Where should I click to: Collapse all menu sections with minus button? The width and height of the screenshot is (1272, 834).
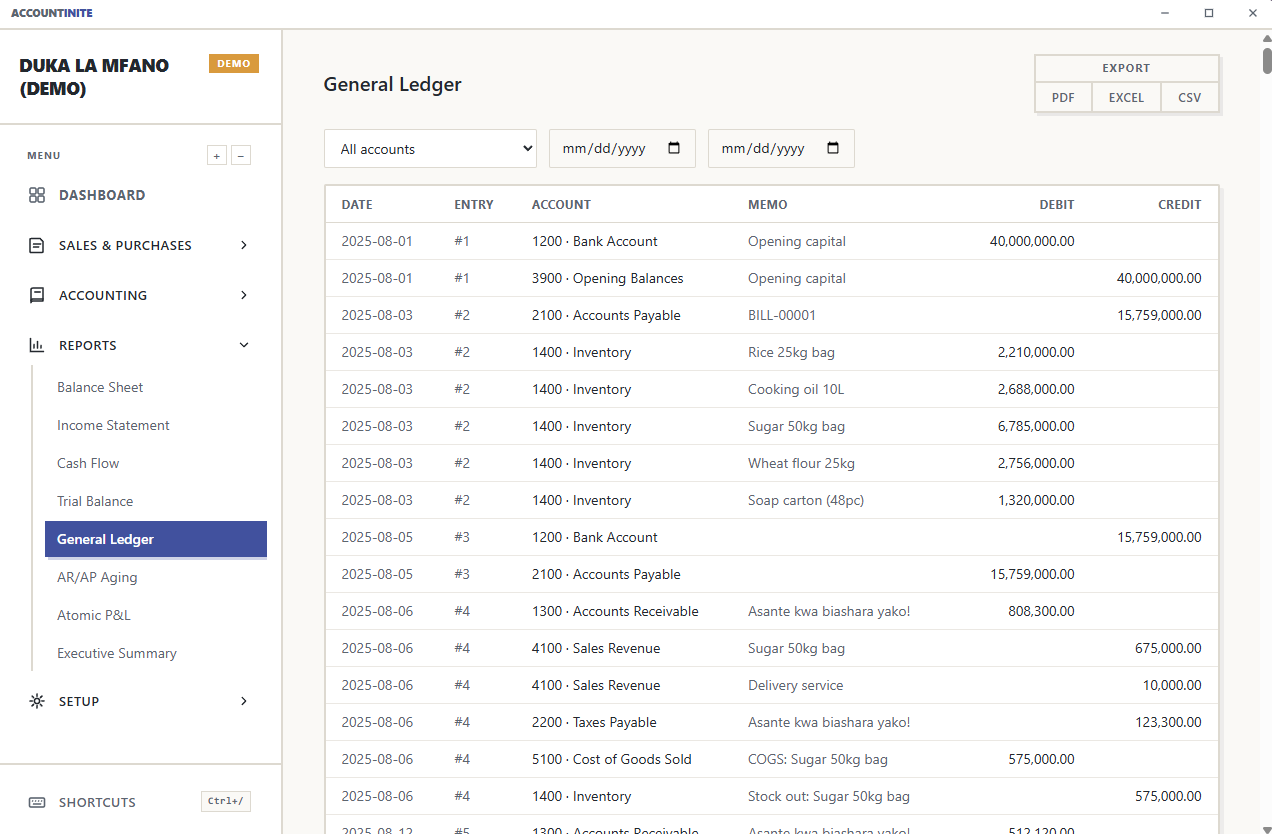(241, 155)
